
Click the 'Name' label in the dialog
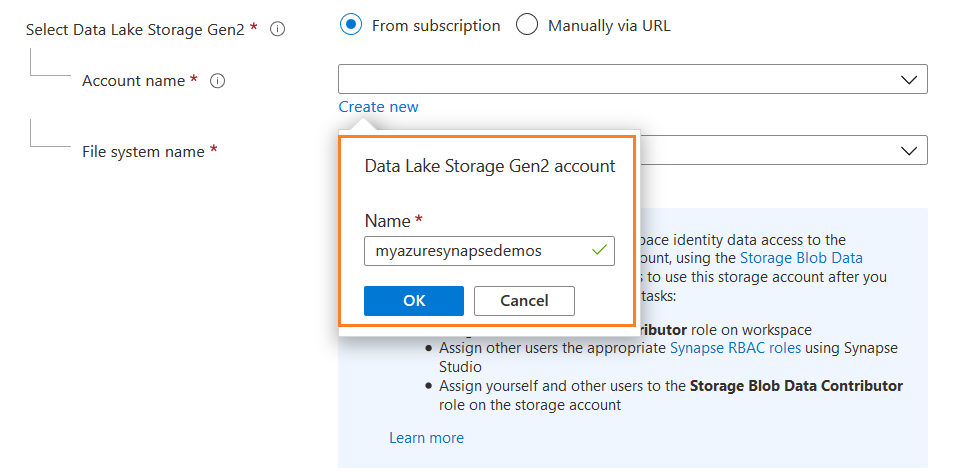[388, 221]
